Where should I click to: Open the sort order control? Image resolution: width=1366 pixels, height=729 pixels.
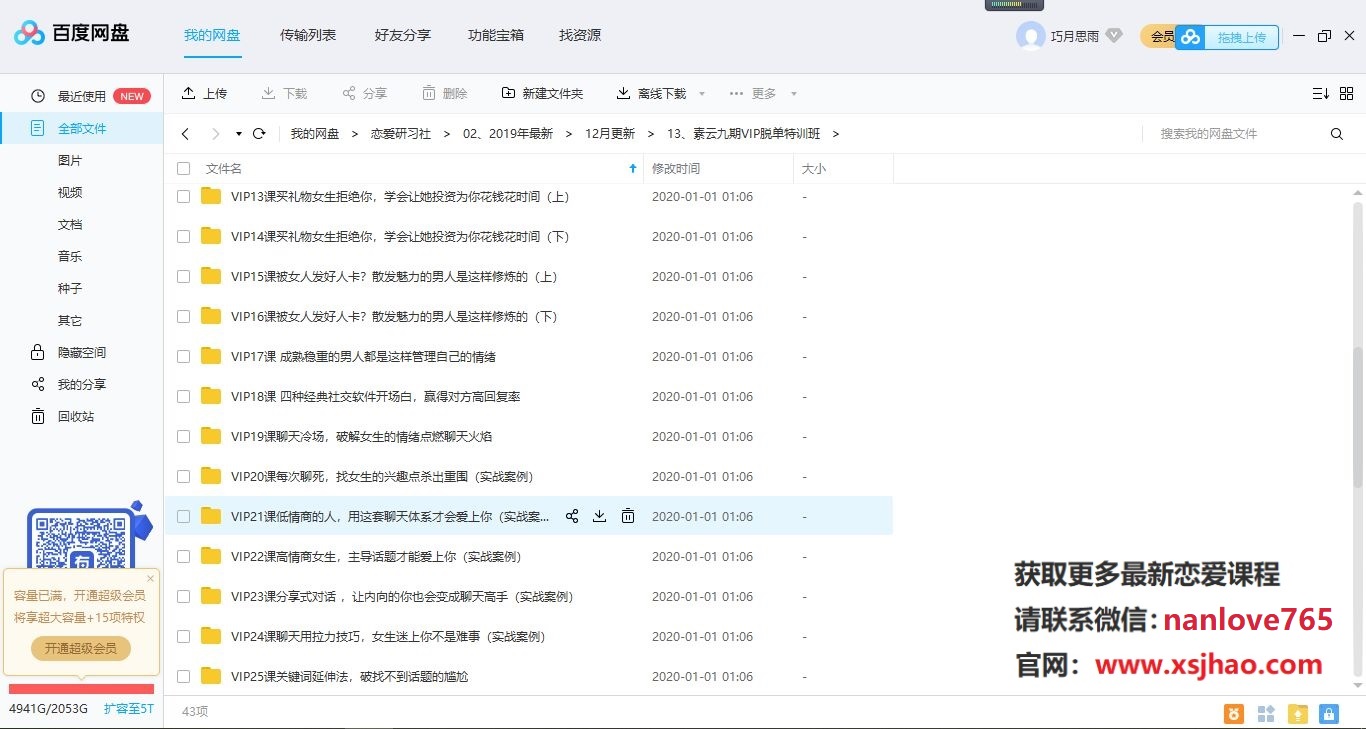click(1320, 93)
